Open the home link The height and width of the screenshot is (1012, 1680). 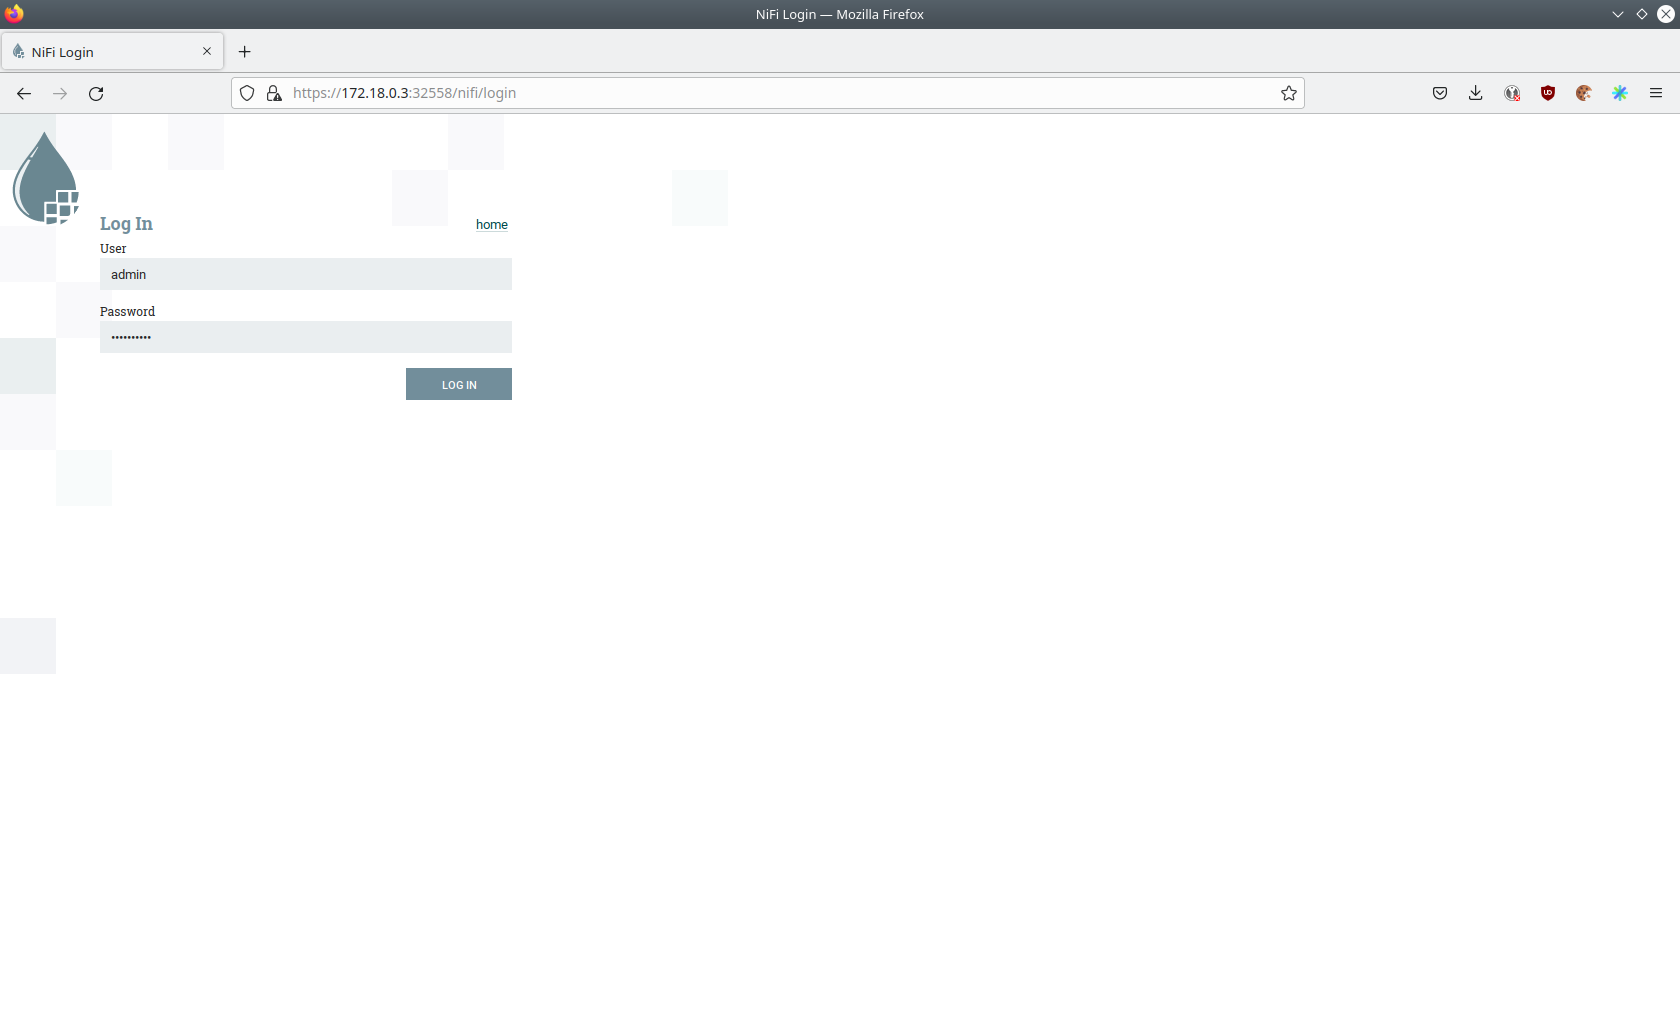click(491, 225)
